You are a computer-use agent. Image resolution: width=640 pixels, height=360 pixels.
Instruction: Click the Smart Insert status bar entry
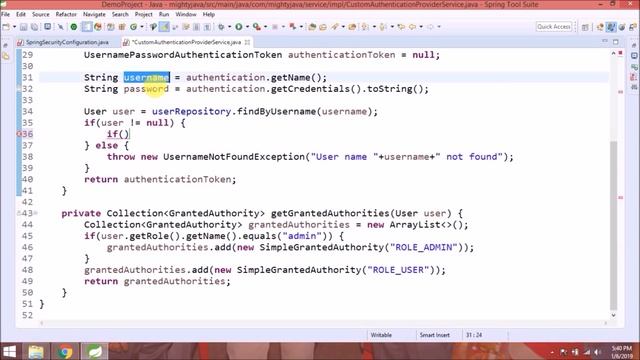435,335
